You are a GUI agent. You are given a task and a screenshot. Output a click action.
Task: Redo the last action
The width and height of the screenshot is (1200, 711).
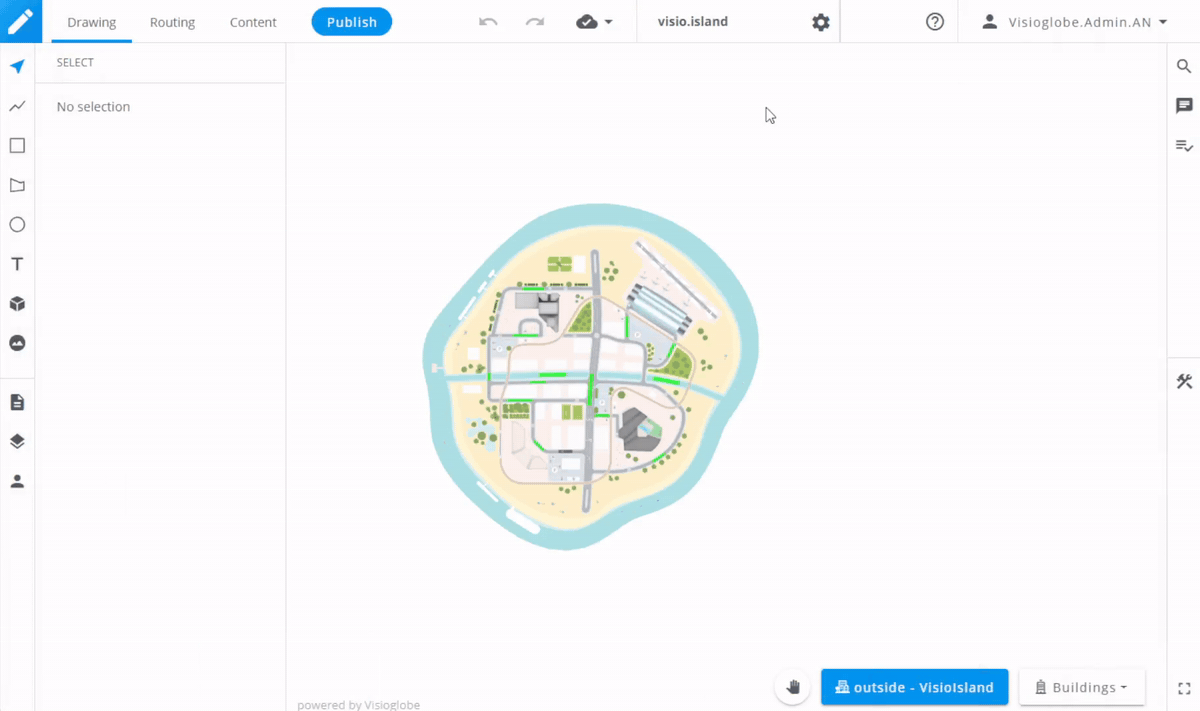(x=535, y=22)
